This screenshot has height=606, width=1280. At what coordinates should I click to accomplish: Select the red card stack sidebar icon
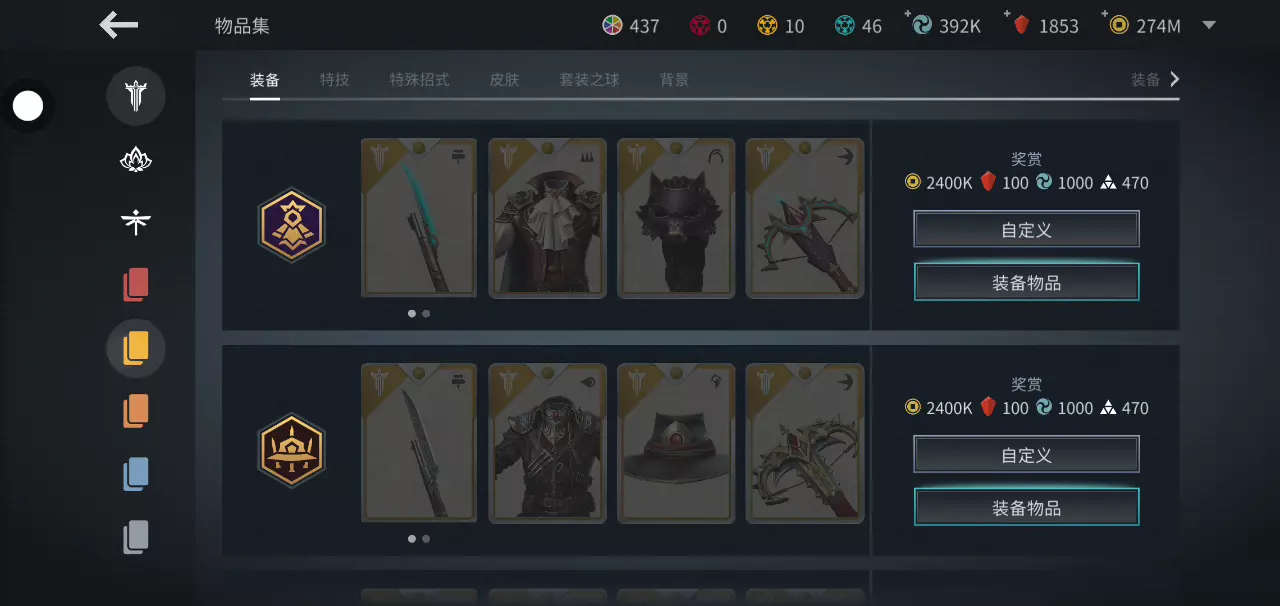coord(136,285)
